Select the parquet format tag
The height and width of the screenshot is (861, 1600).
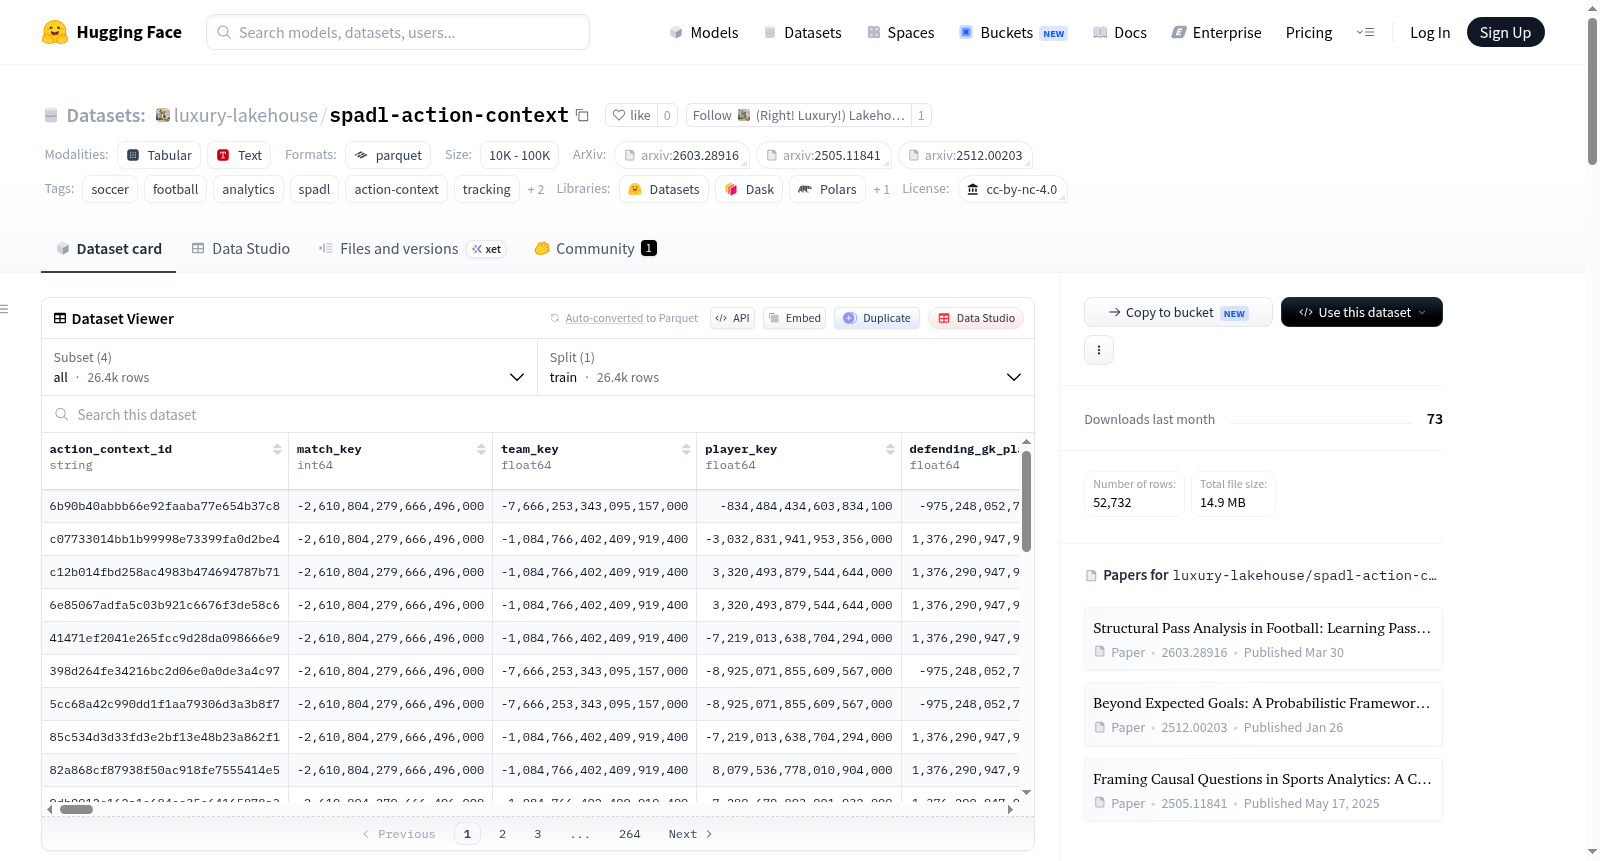click(x=388, y=155)
